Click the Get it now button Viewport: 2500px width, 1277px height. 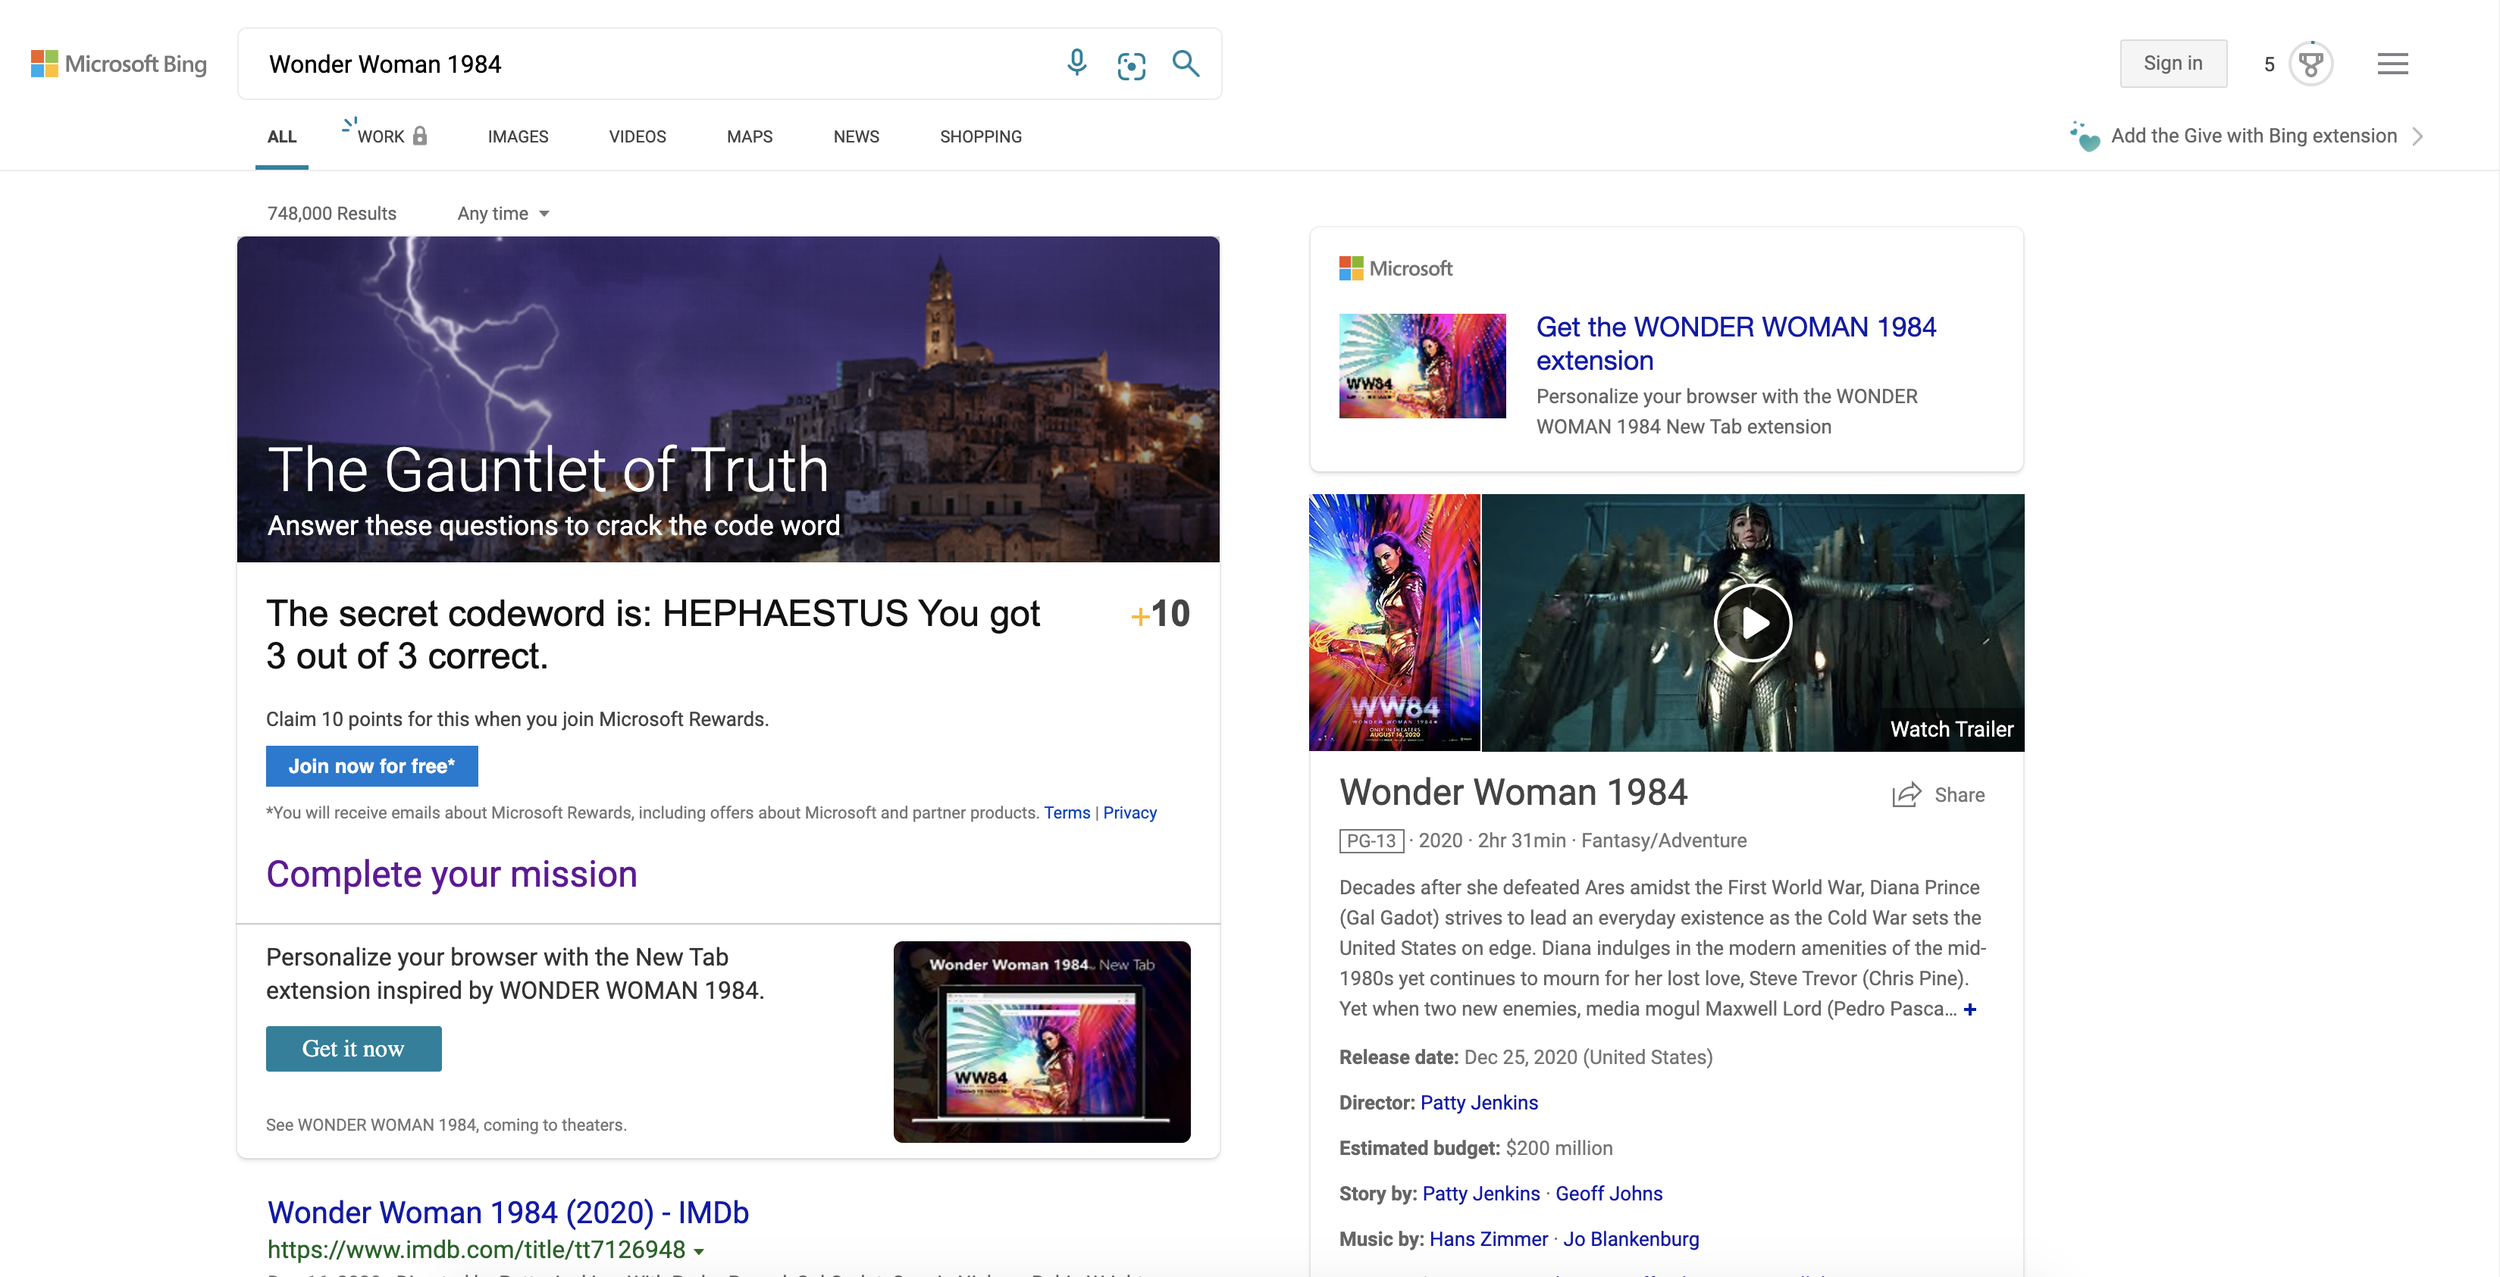point(353,1049)
